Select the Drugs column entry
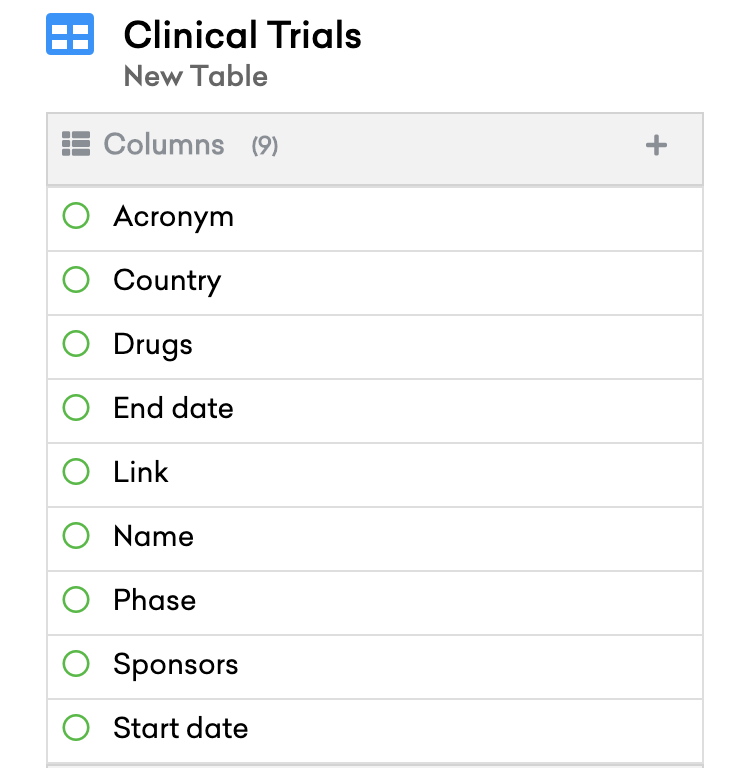The height and width of the screenshot is (768, 734). (375, 347)
